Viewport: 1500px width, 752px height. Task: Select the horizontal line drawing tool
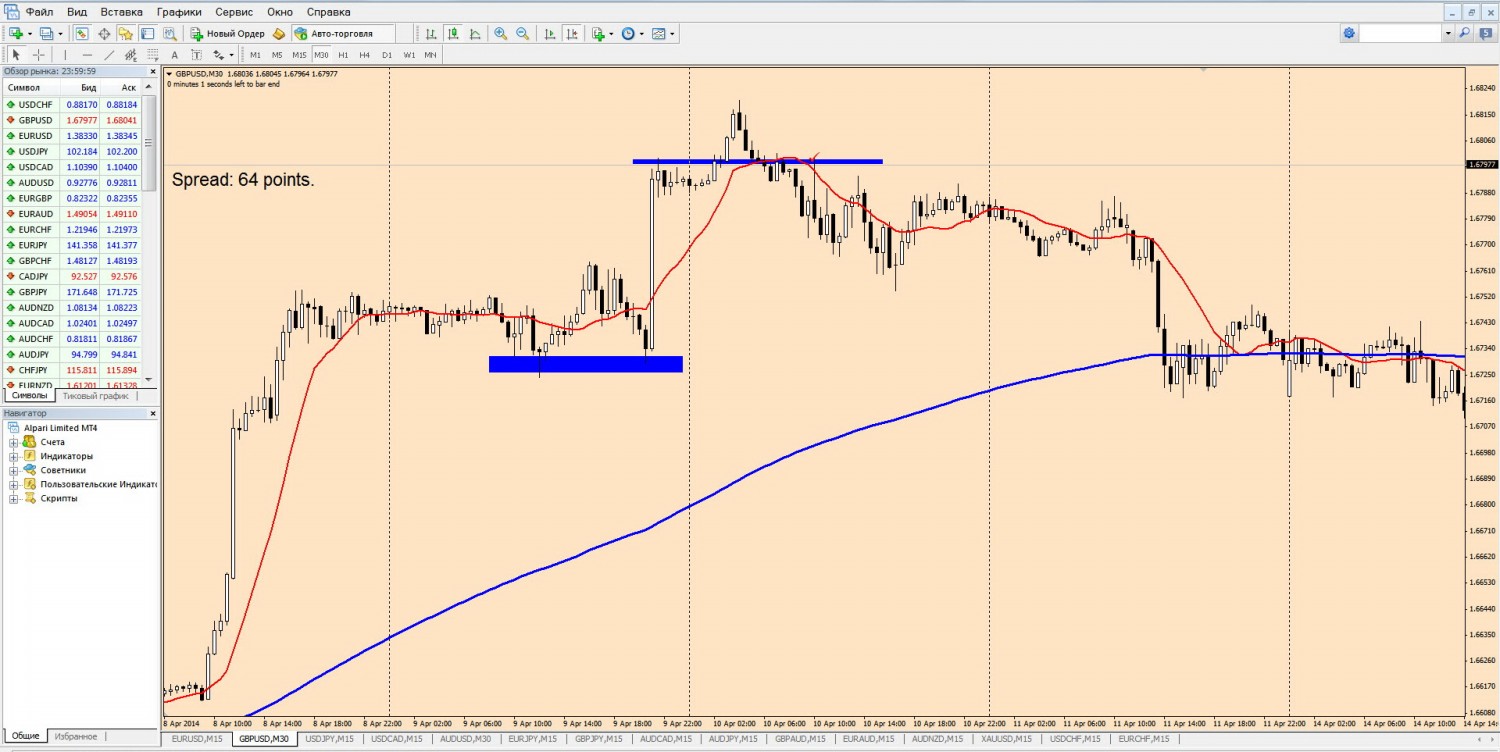point(87,55)
